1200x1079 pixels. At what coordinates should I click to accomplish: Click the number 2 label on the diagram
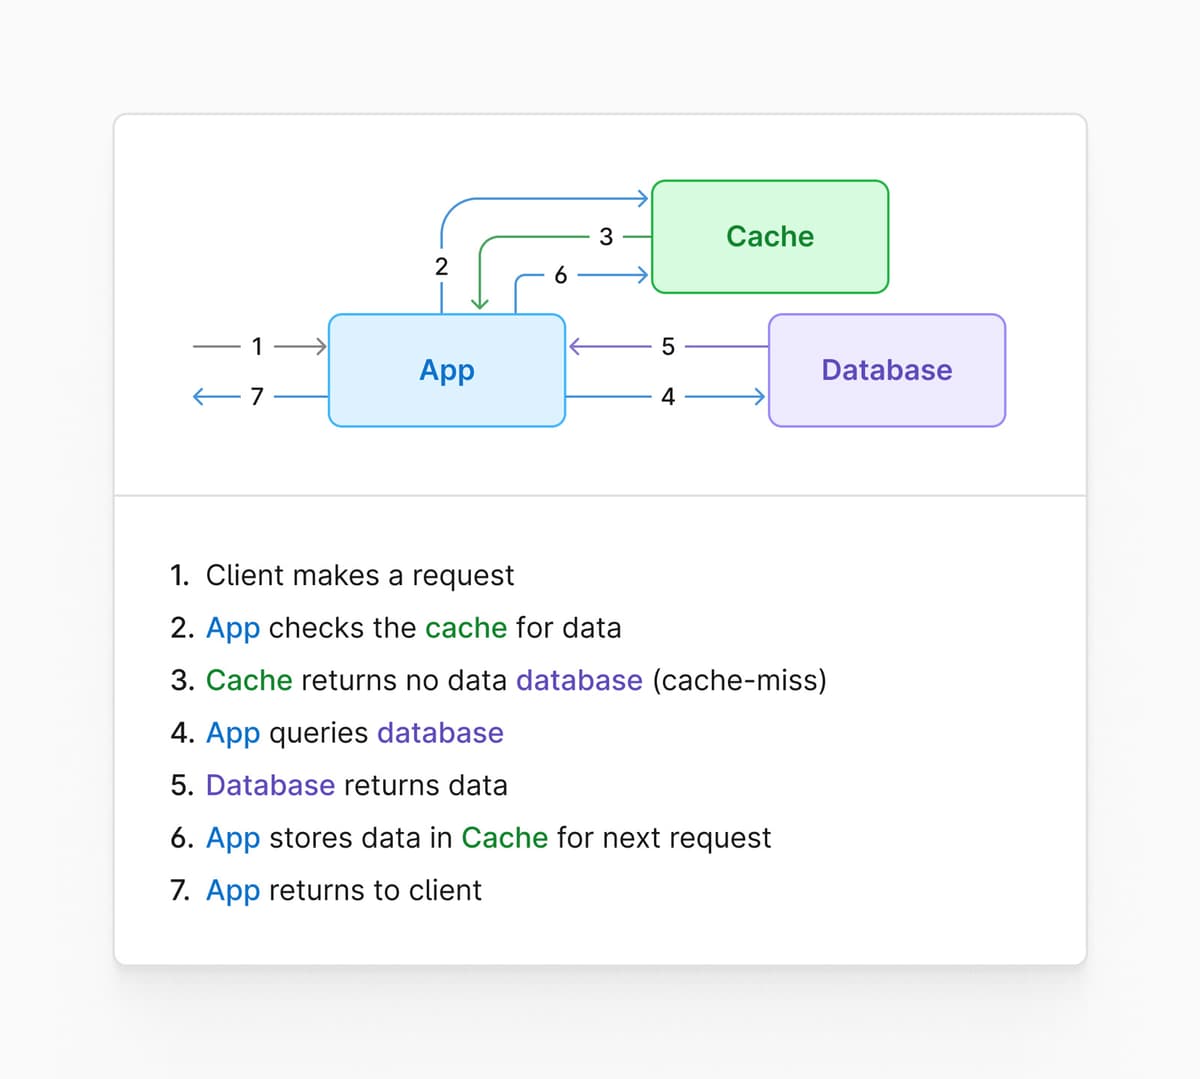tap(441, 267)
